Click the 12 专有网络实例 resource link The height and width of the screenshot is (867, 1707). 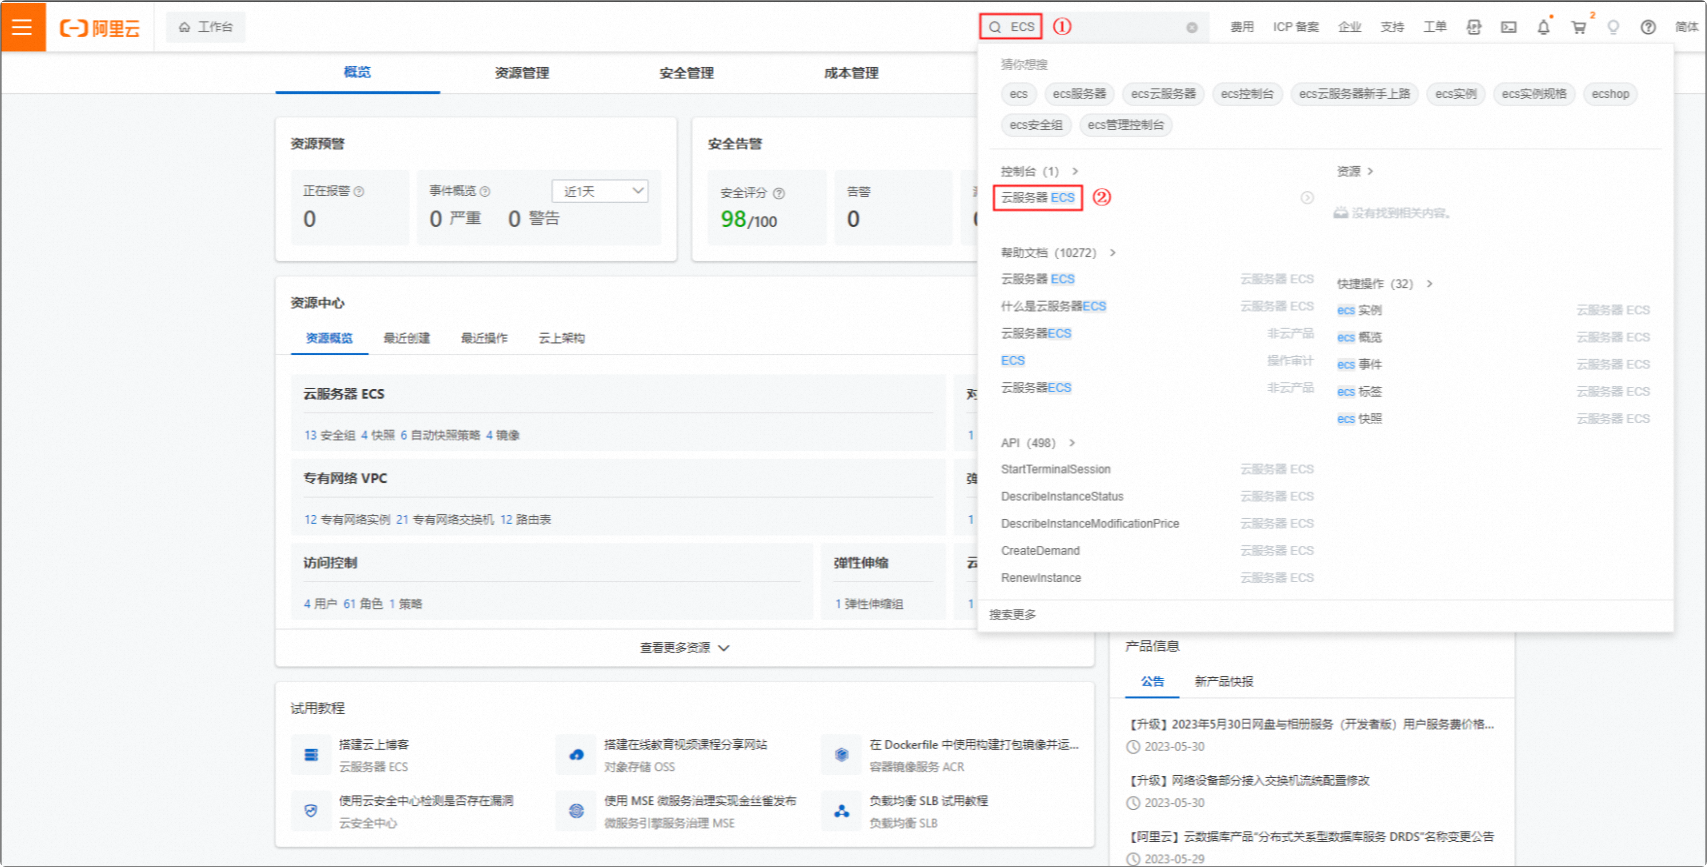pos(347,519)
